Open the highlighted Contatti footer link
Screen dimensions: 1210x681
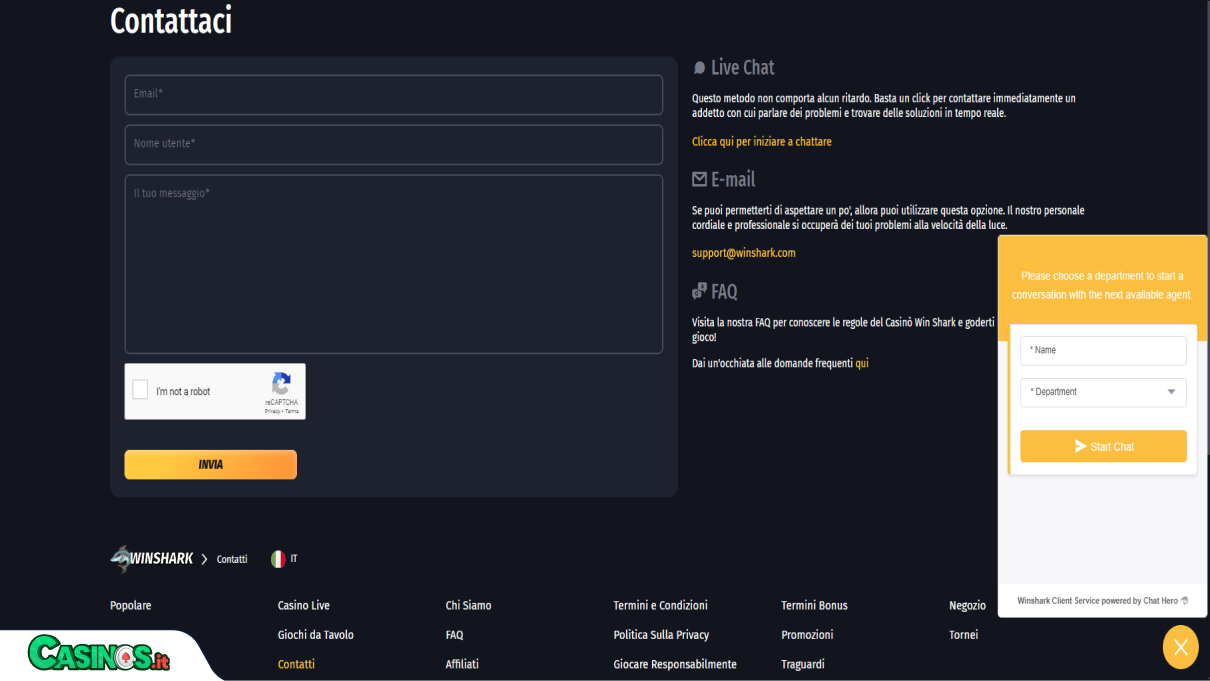(x=296, y=664)
